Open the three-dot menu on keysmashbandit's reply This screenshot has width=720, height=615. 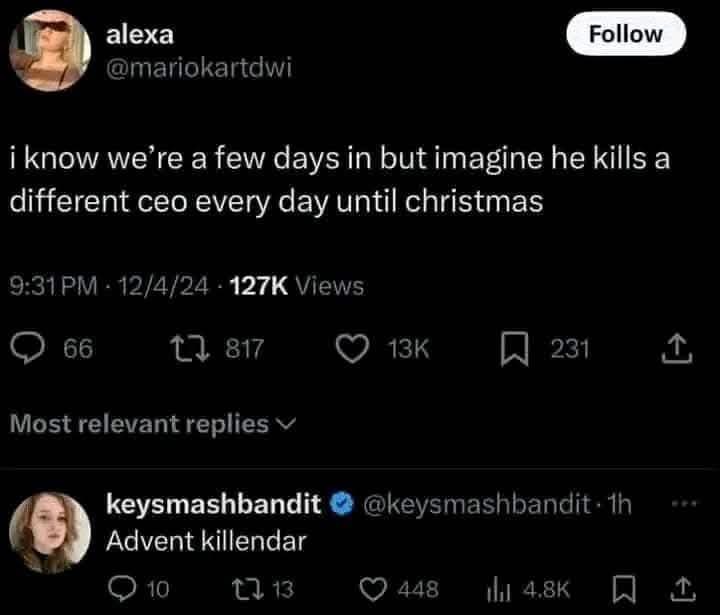[x=684, y=503]
